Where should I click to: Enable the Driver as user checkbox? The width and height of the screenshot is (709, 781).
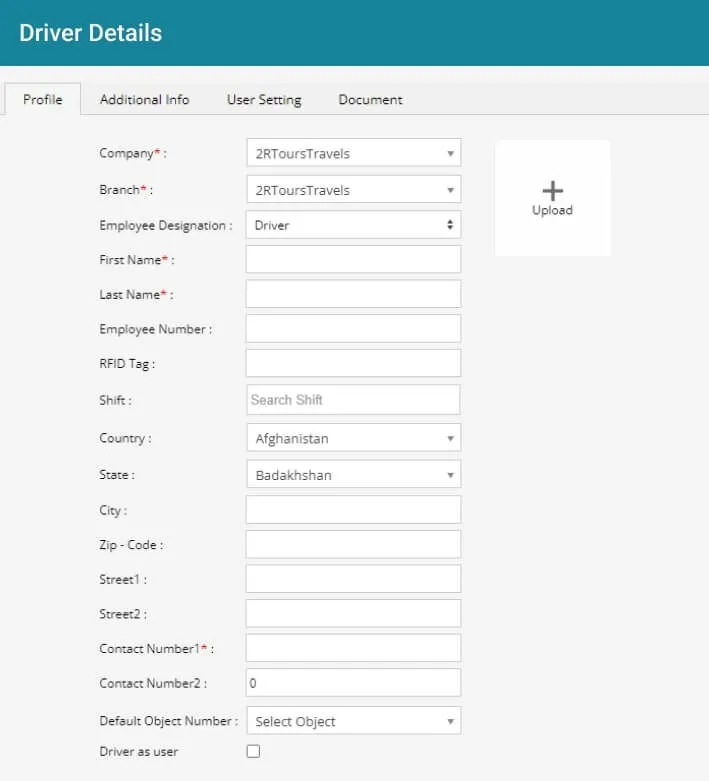pyautogui.click(x=253, y=751)
